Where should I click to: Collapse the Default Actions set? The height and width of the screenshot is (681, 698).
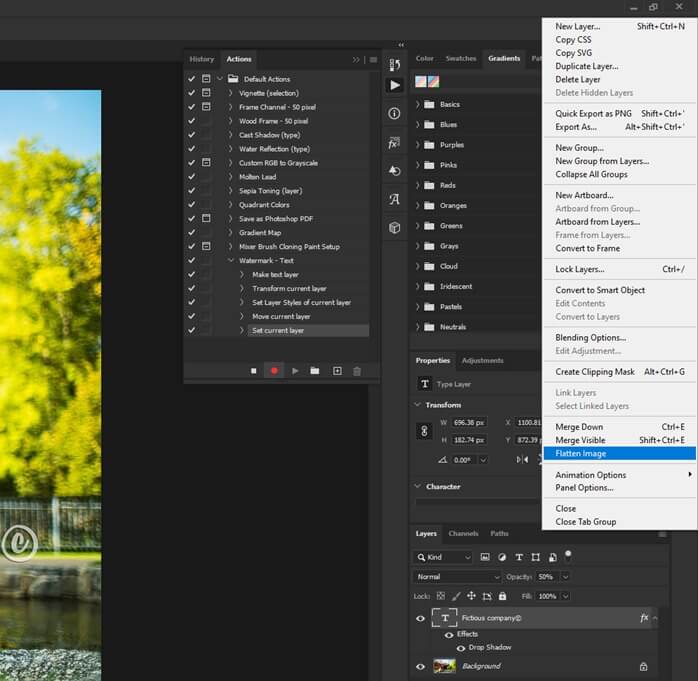click(x=219, y=79)
